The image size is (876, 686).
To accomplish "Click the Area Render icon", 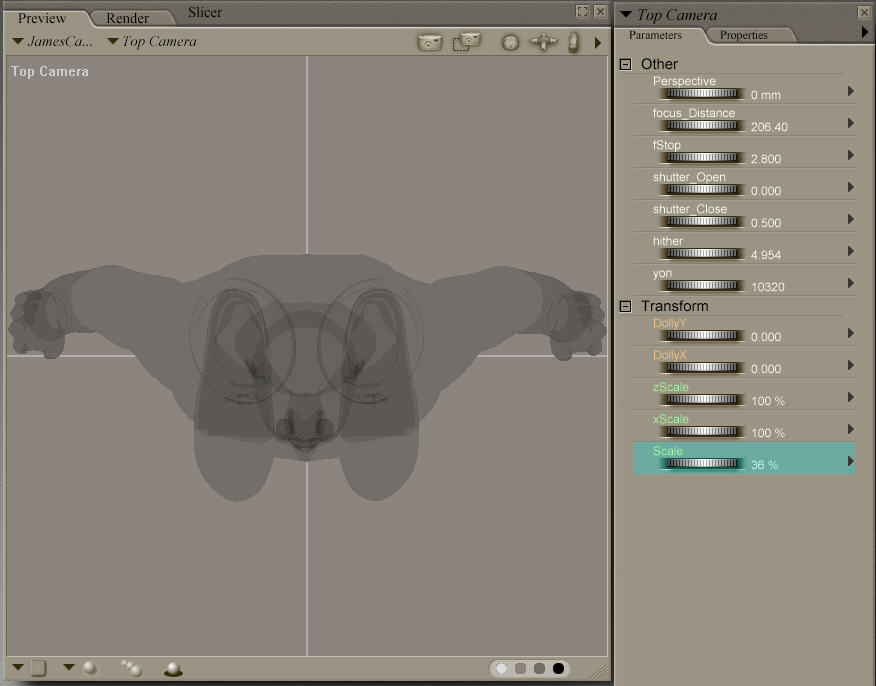I will pos(466,42).
